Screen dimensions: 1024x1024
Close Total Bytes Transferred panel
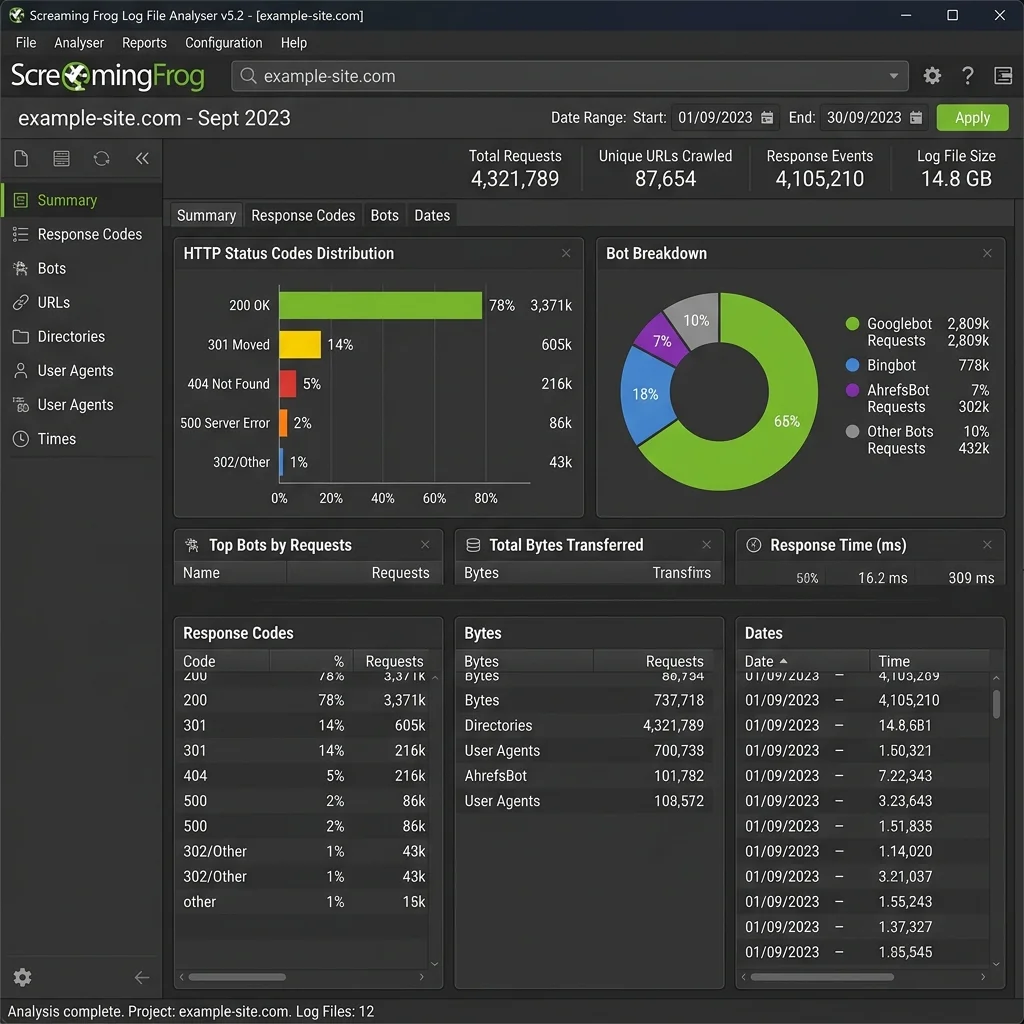(706, 545)
